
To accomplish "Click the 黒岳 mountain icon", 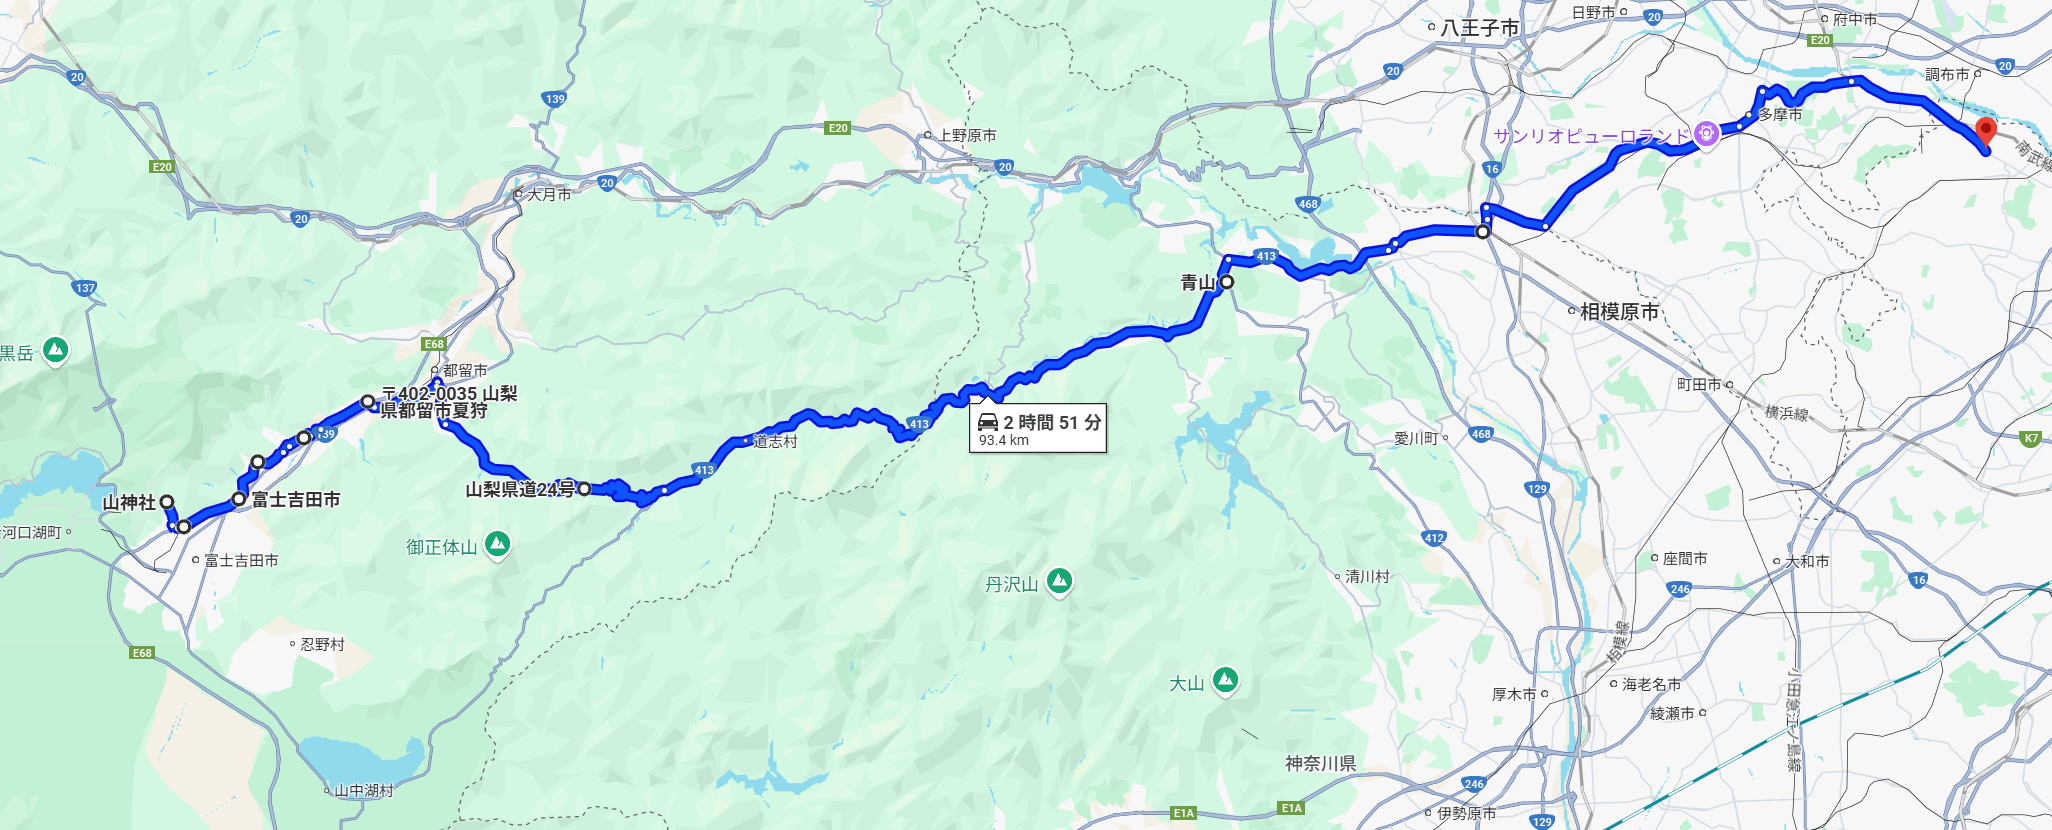I will click(x=55, y=351).
